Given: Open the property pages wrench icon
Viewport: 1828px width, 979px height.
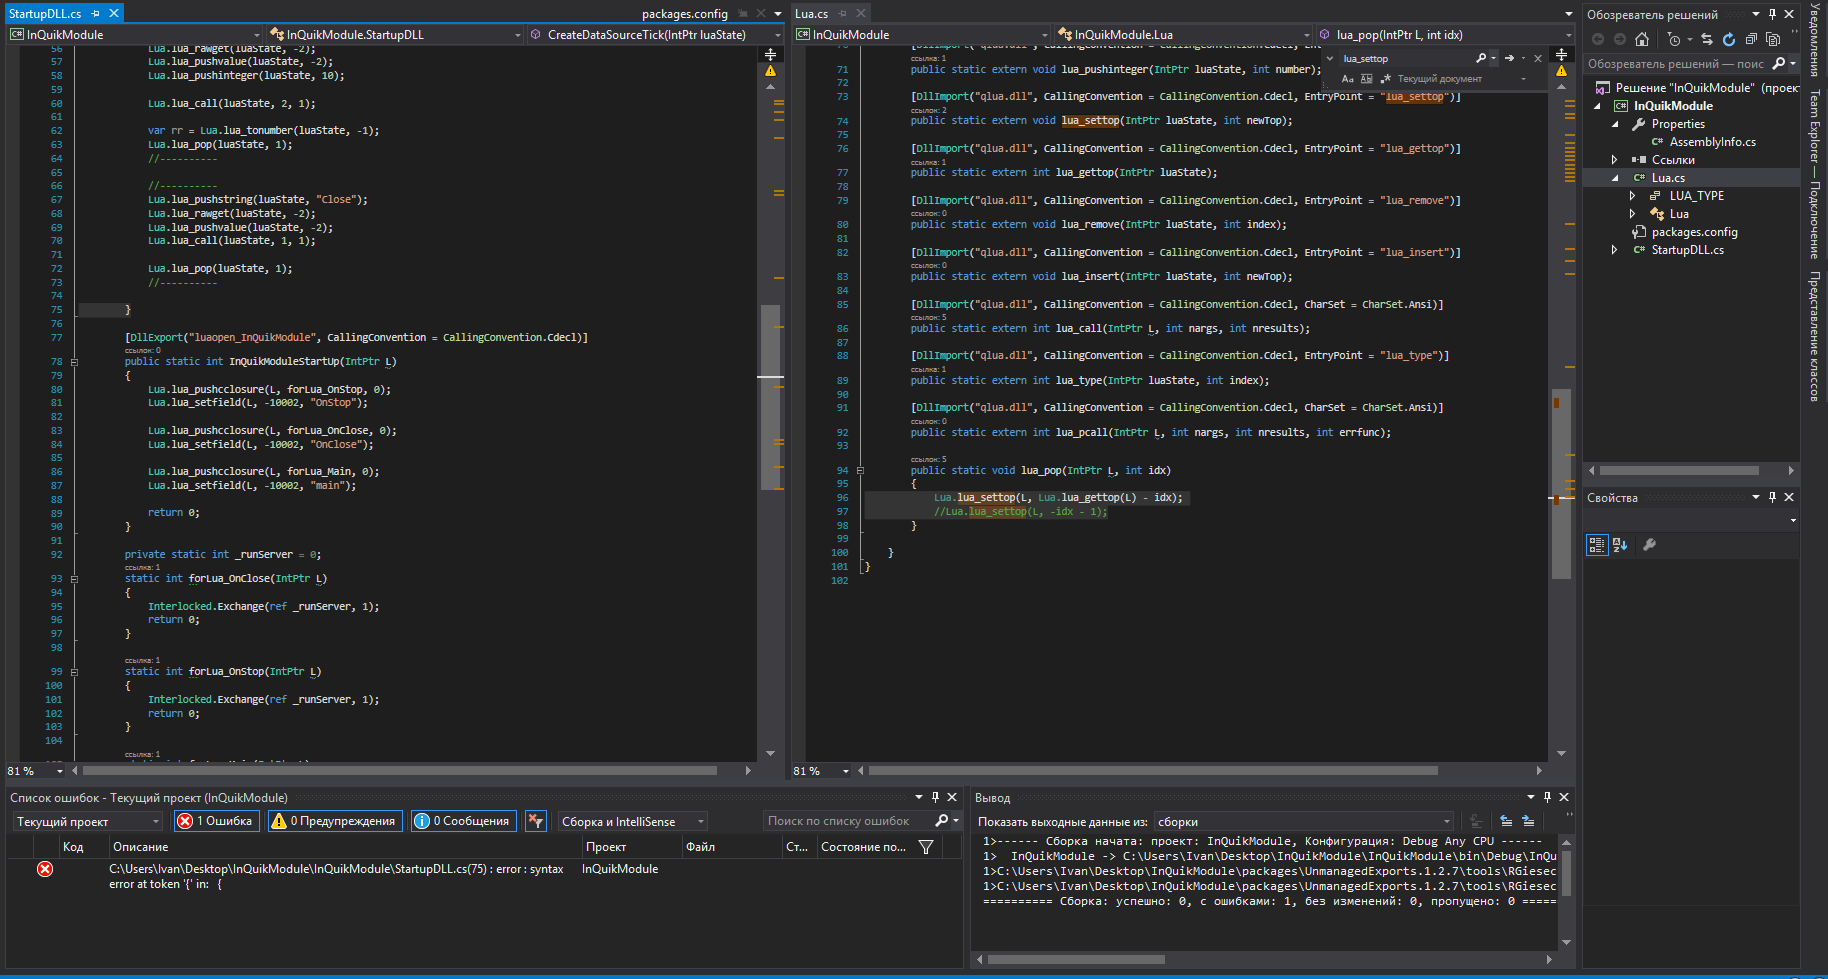Looking at the screenshot, I should [x=1649, y=545].
